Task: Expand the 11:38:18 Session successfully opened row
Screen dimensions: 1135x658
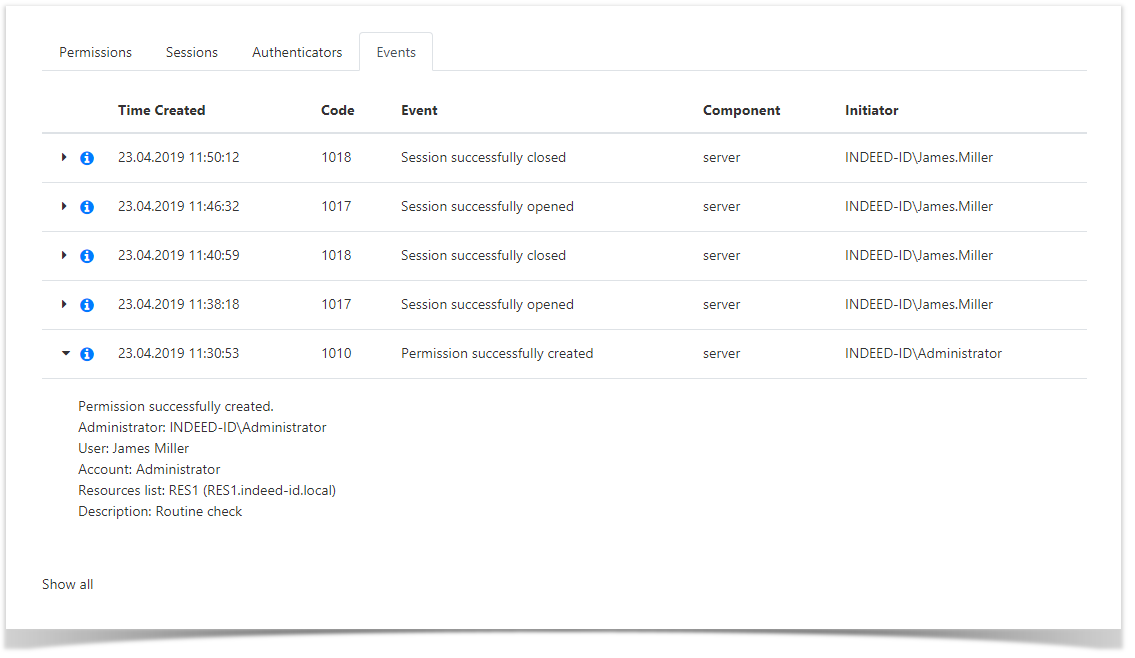Action: click(x=64, y=304)
